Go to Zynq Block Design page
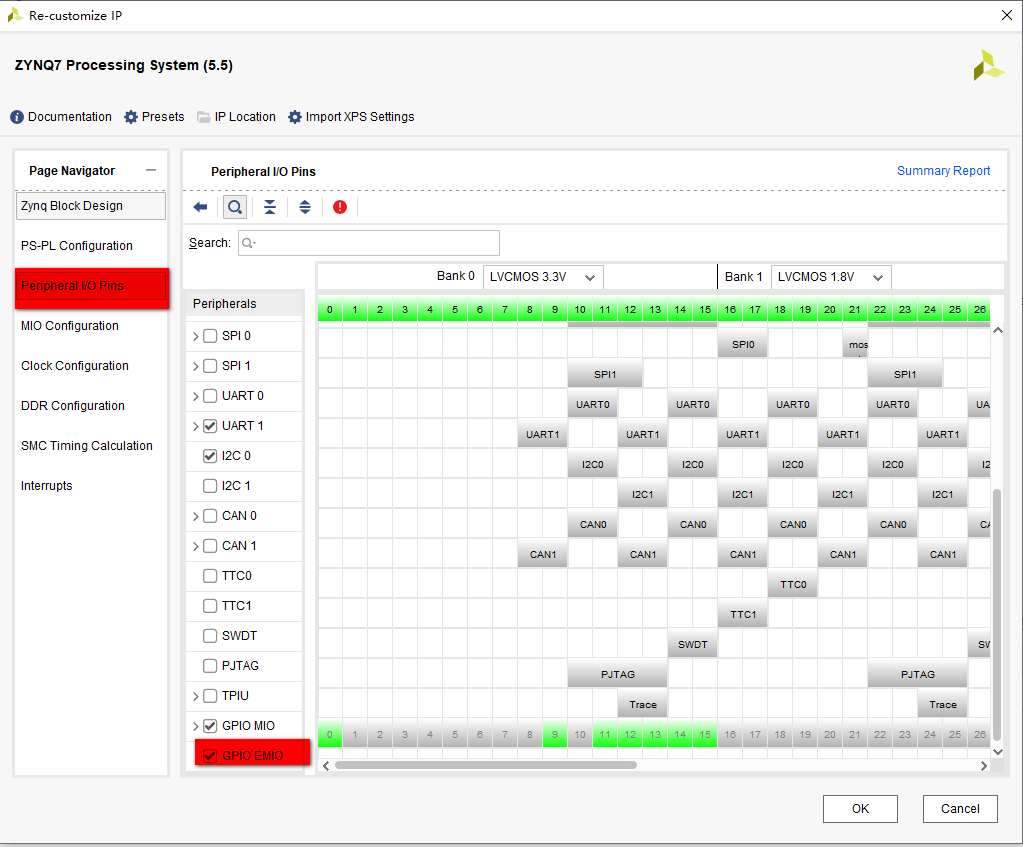Screen dimensions: 1023x847 (x=91, y=206)
